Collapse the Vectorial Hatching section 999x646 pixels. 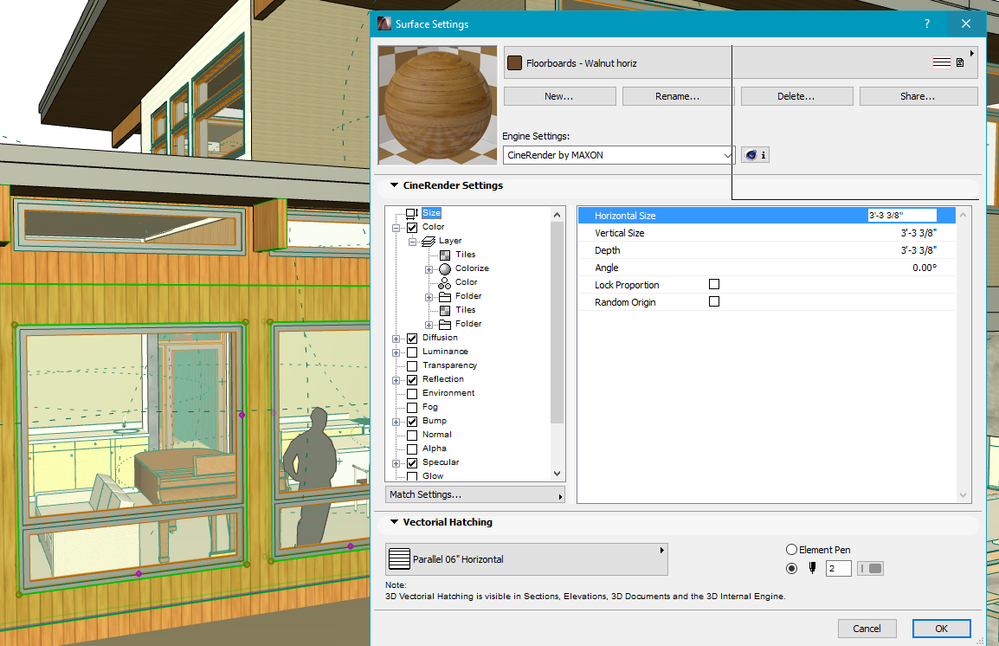coord(394,522)
